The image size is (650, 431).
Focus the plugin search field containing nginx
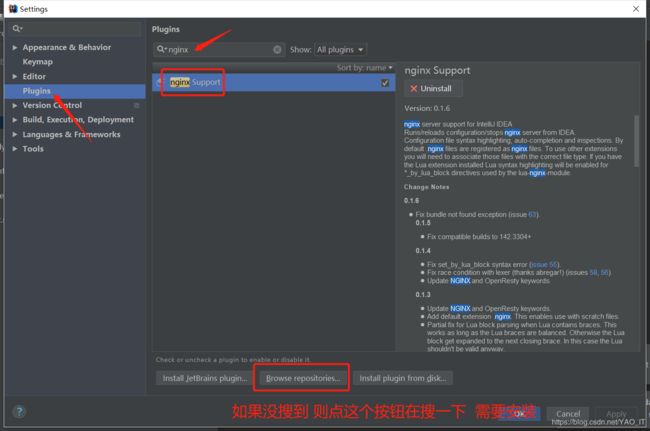(x=220, y=50)
